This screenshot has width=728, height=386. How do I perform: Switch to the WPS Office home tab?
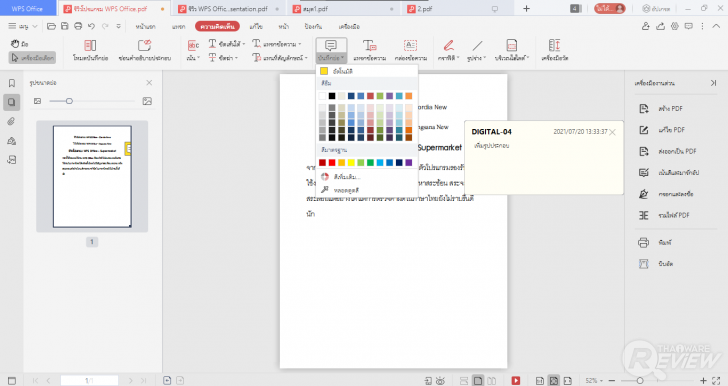(27, 8)
